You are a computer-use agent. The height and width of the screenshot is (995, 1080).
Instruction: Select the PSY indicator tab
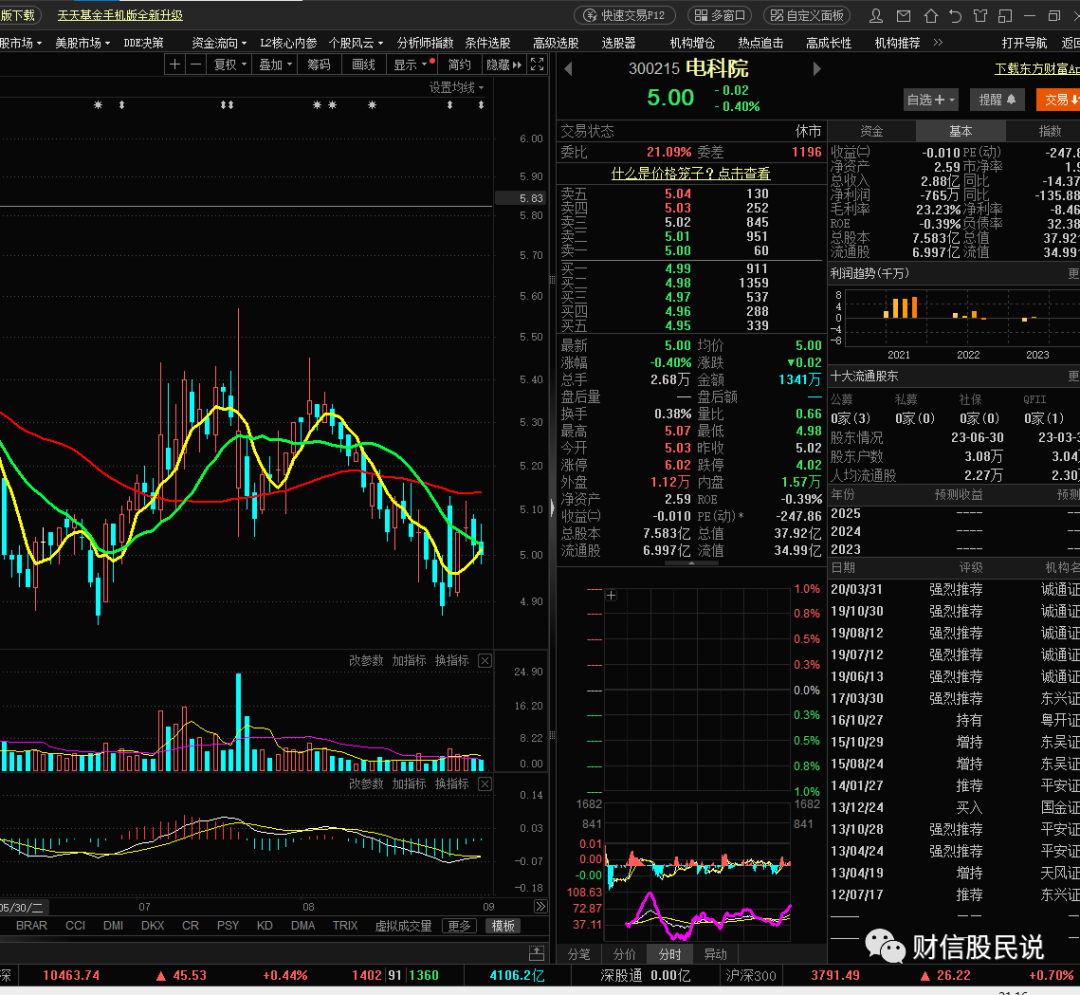point(228,925)
